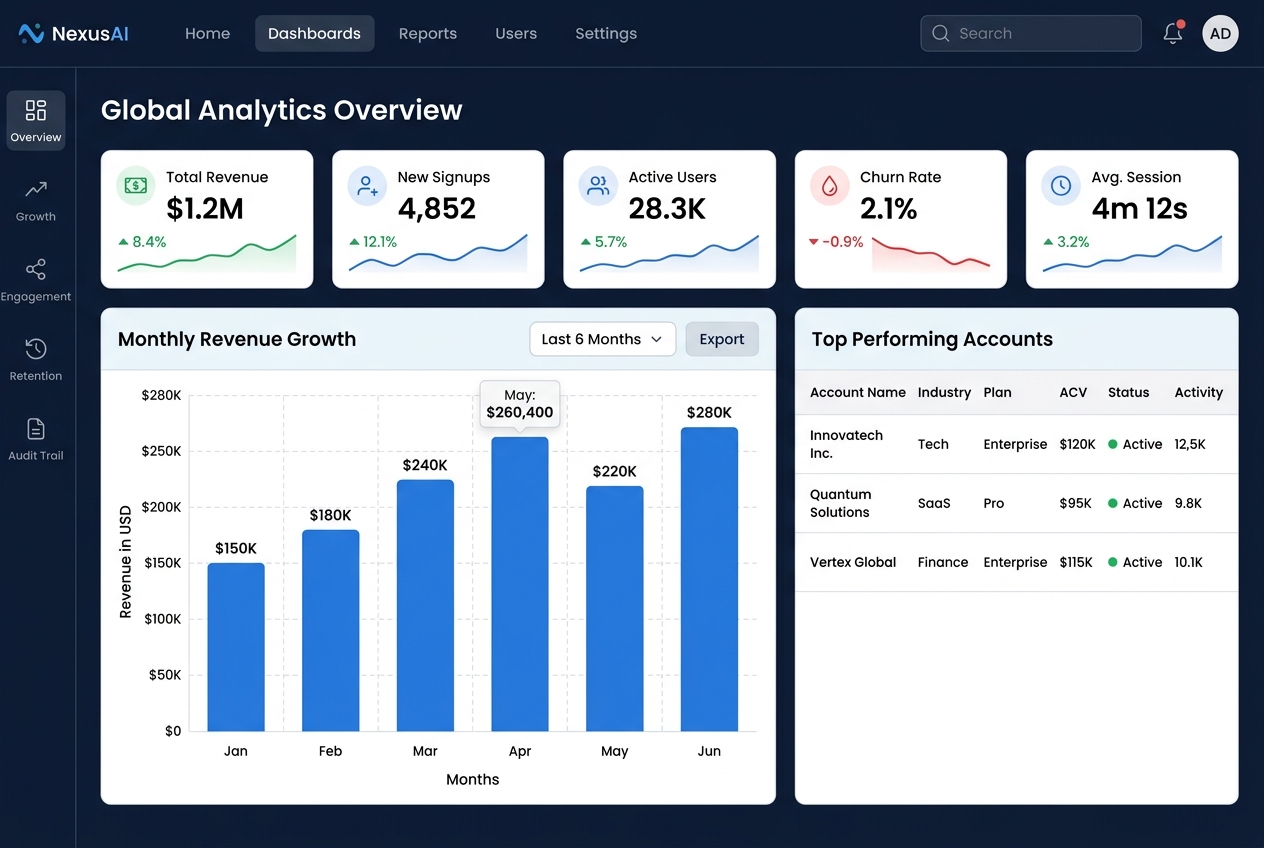Click the May $260,400 tooltip
1264x848 pixels.
pyautogui.click(x=520, y=404)
